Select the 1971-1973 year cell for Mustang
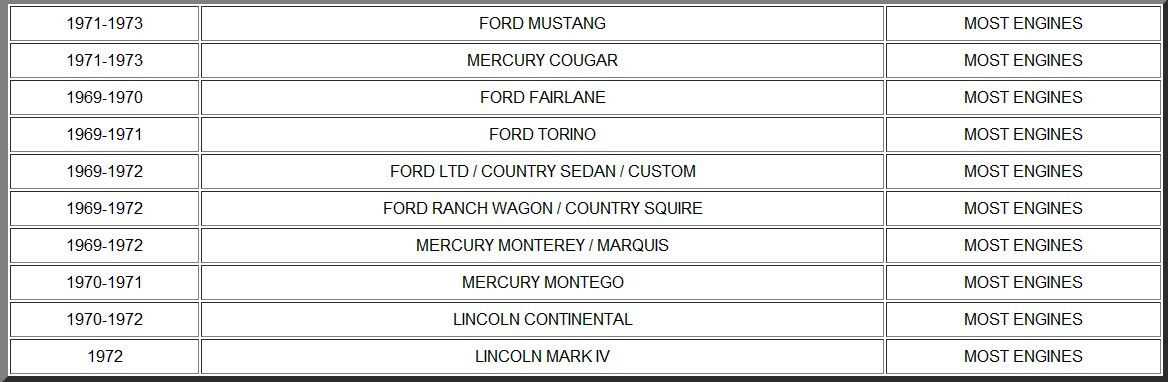Screen dimensions: 1168x382 click(x=104, y=23)
